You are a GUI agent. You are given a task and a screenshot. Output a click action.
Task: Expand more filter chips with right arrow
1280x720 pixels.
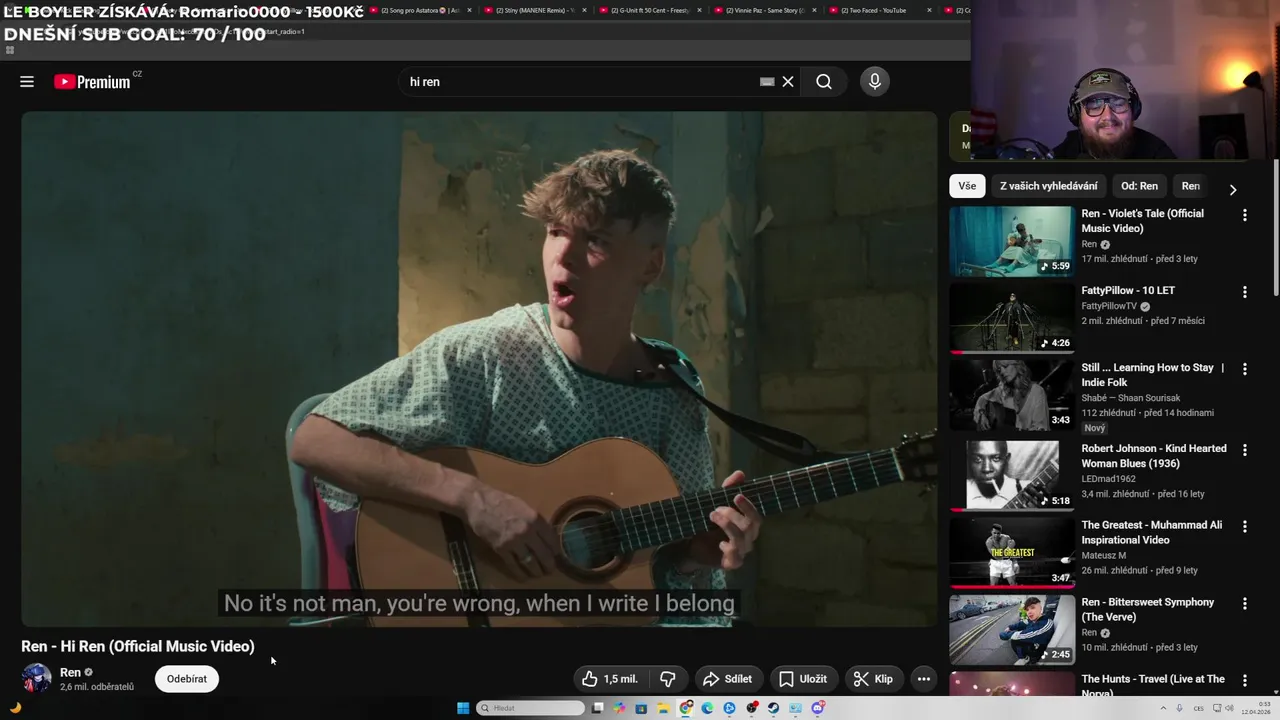[x=1232, y=189]
